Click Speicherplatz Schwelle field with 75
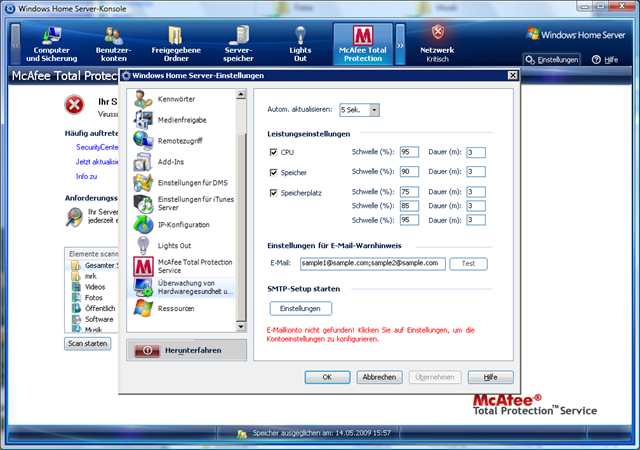The image size is (640, 450). pyautogui.click(x=409, y=192)
